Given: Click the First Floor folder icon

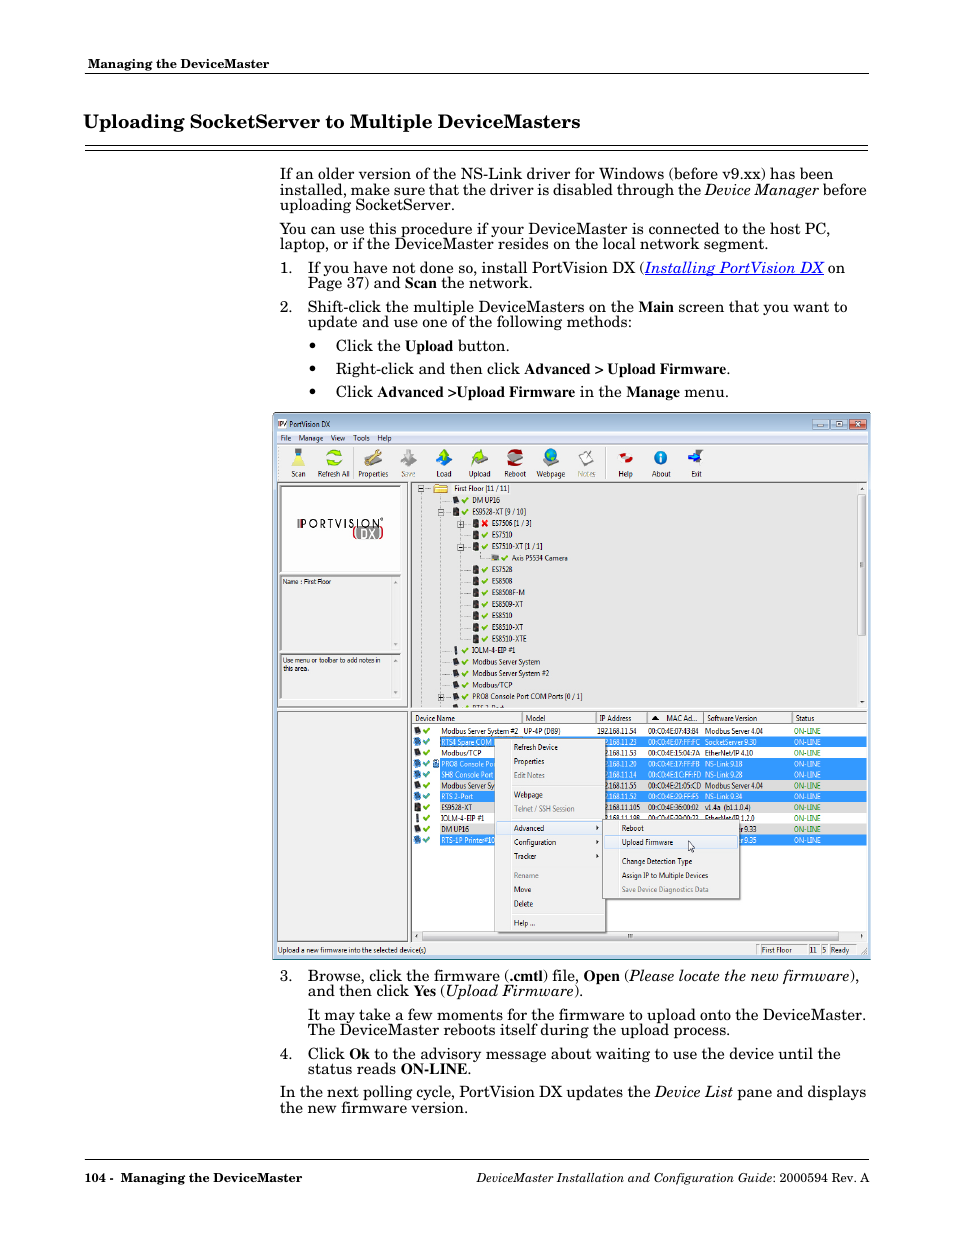Looking at the screenshot, I should (x=441, y=489).
